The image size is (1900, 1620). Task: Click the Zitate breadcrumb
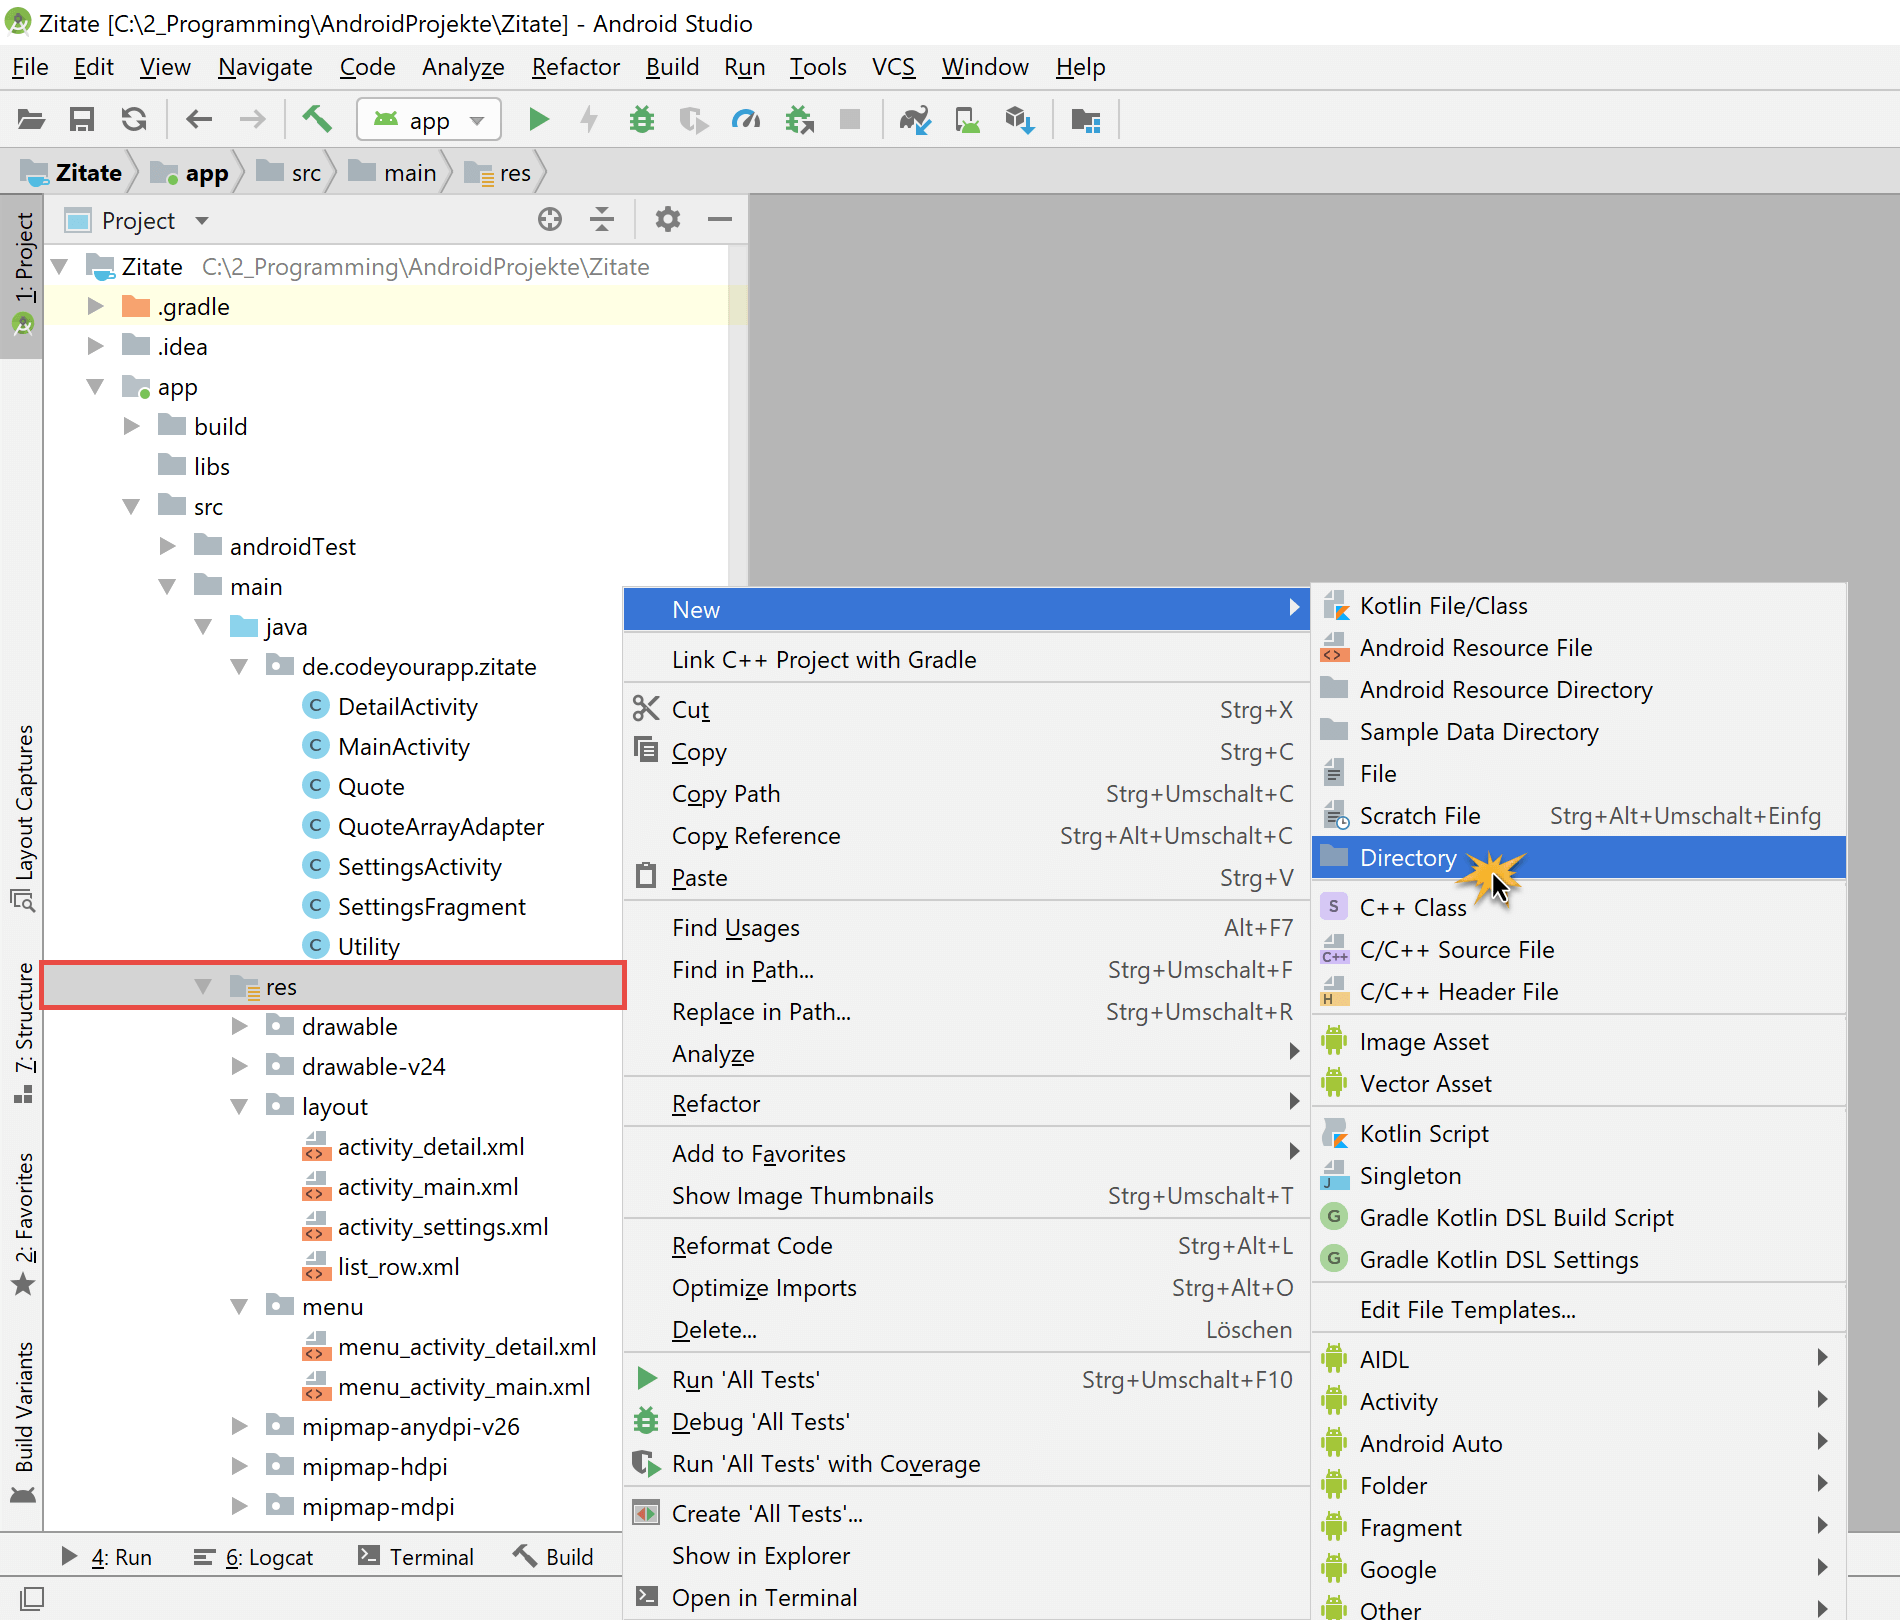pos(73,173)
